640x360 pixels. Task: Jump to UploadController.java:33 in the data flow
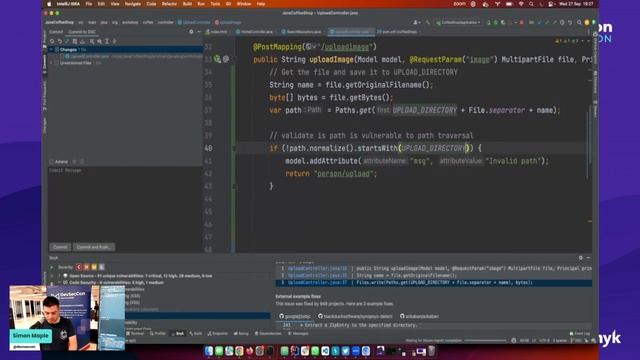[318, 269]
